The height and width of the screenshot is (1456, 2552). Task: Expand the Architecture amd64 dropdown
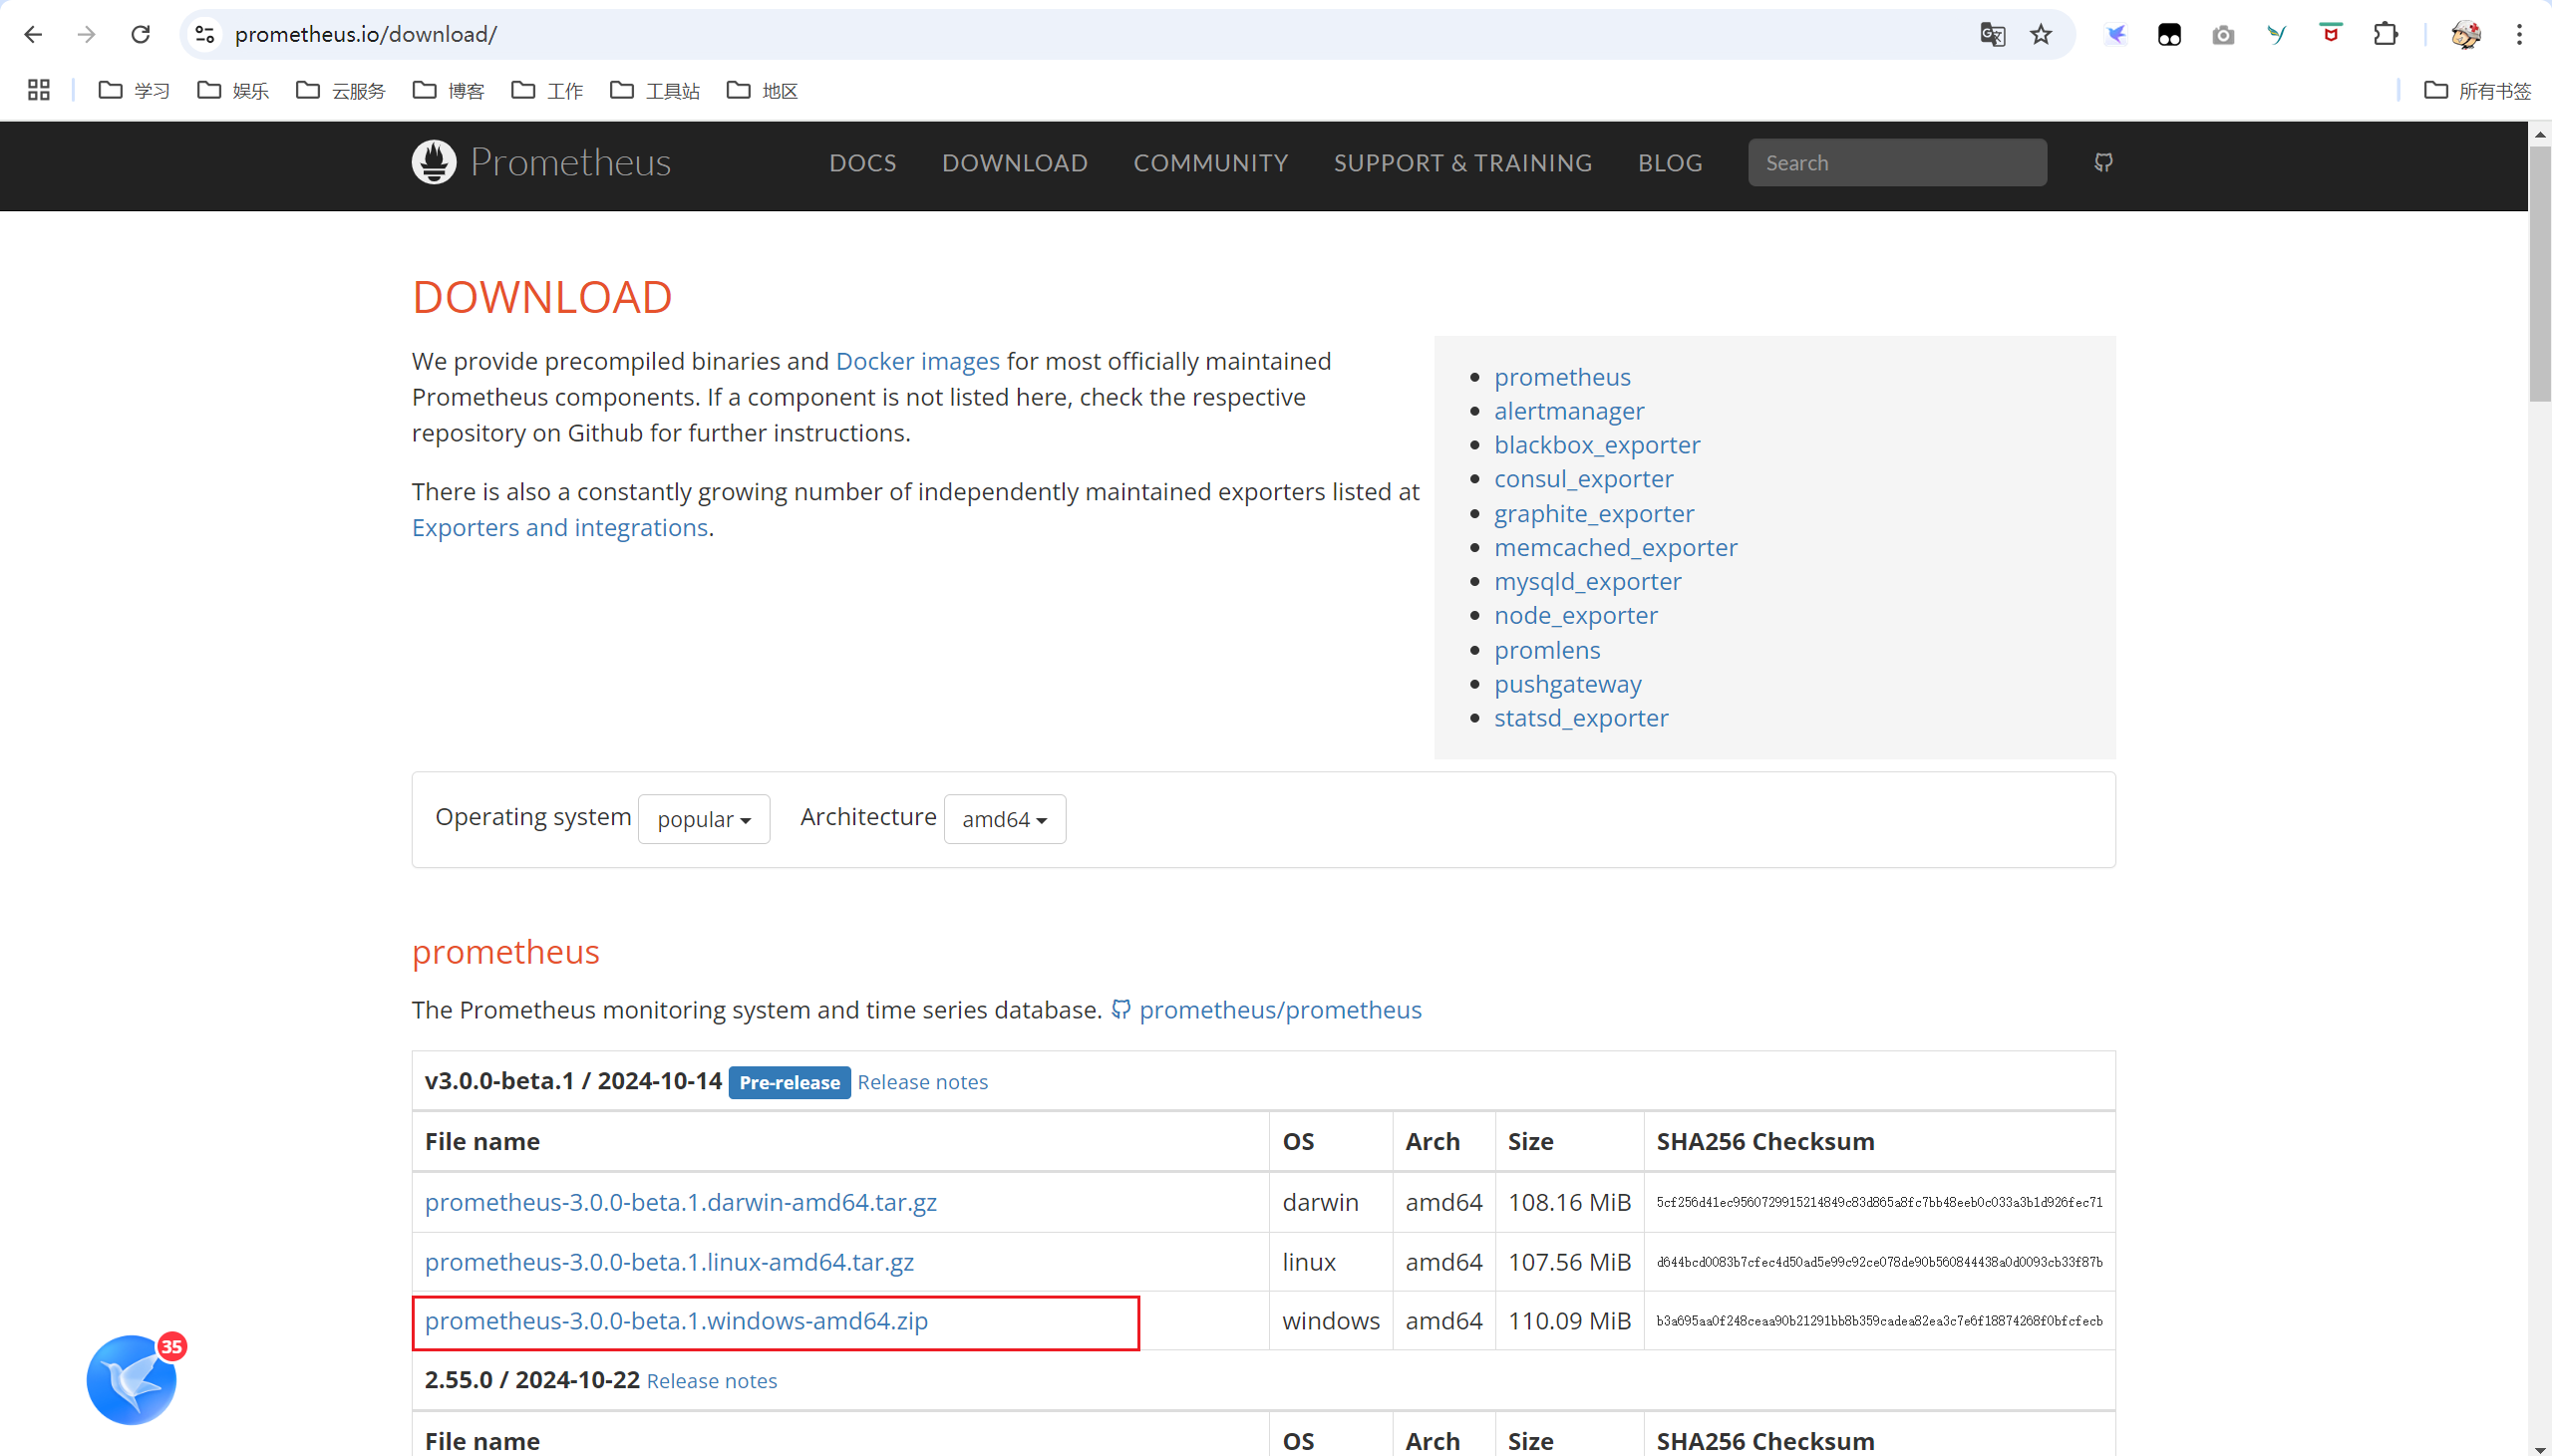click(x=1004, y=819)
